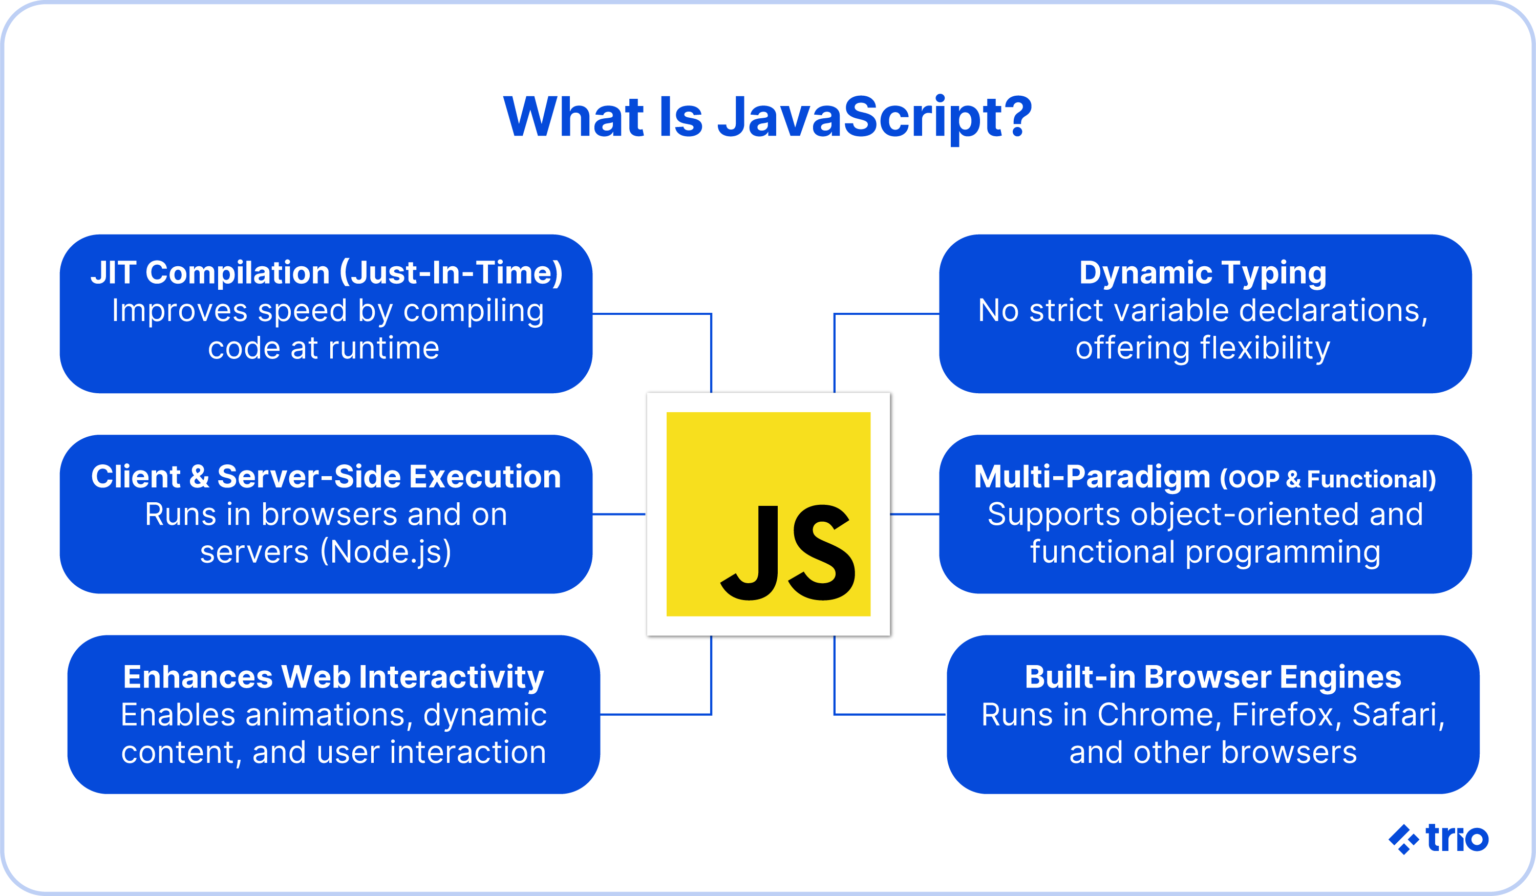This screenshot has height=896, width=1536.
Task: Click the text Enables animations, dynamic content
Action: click(x=333, y=733)
